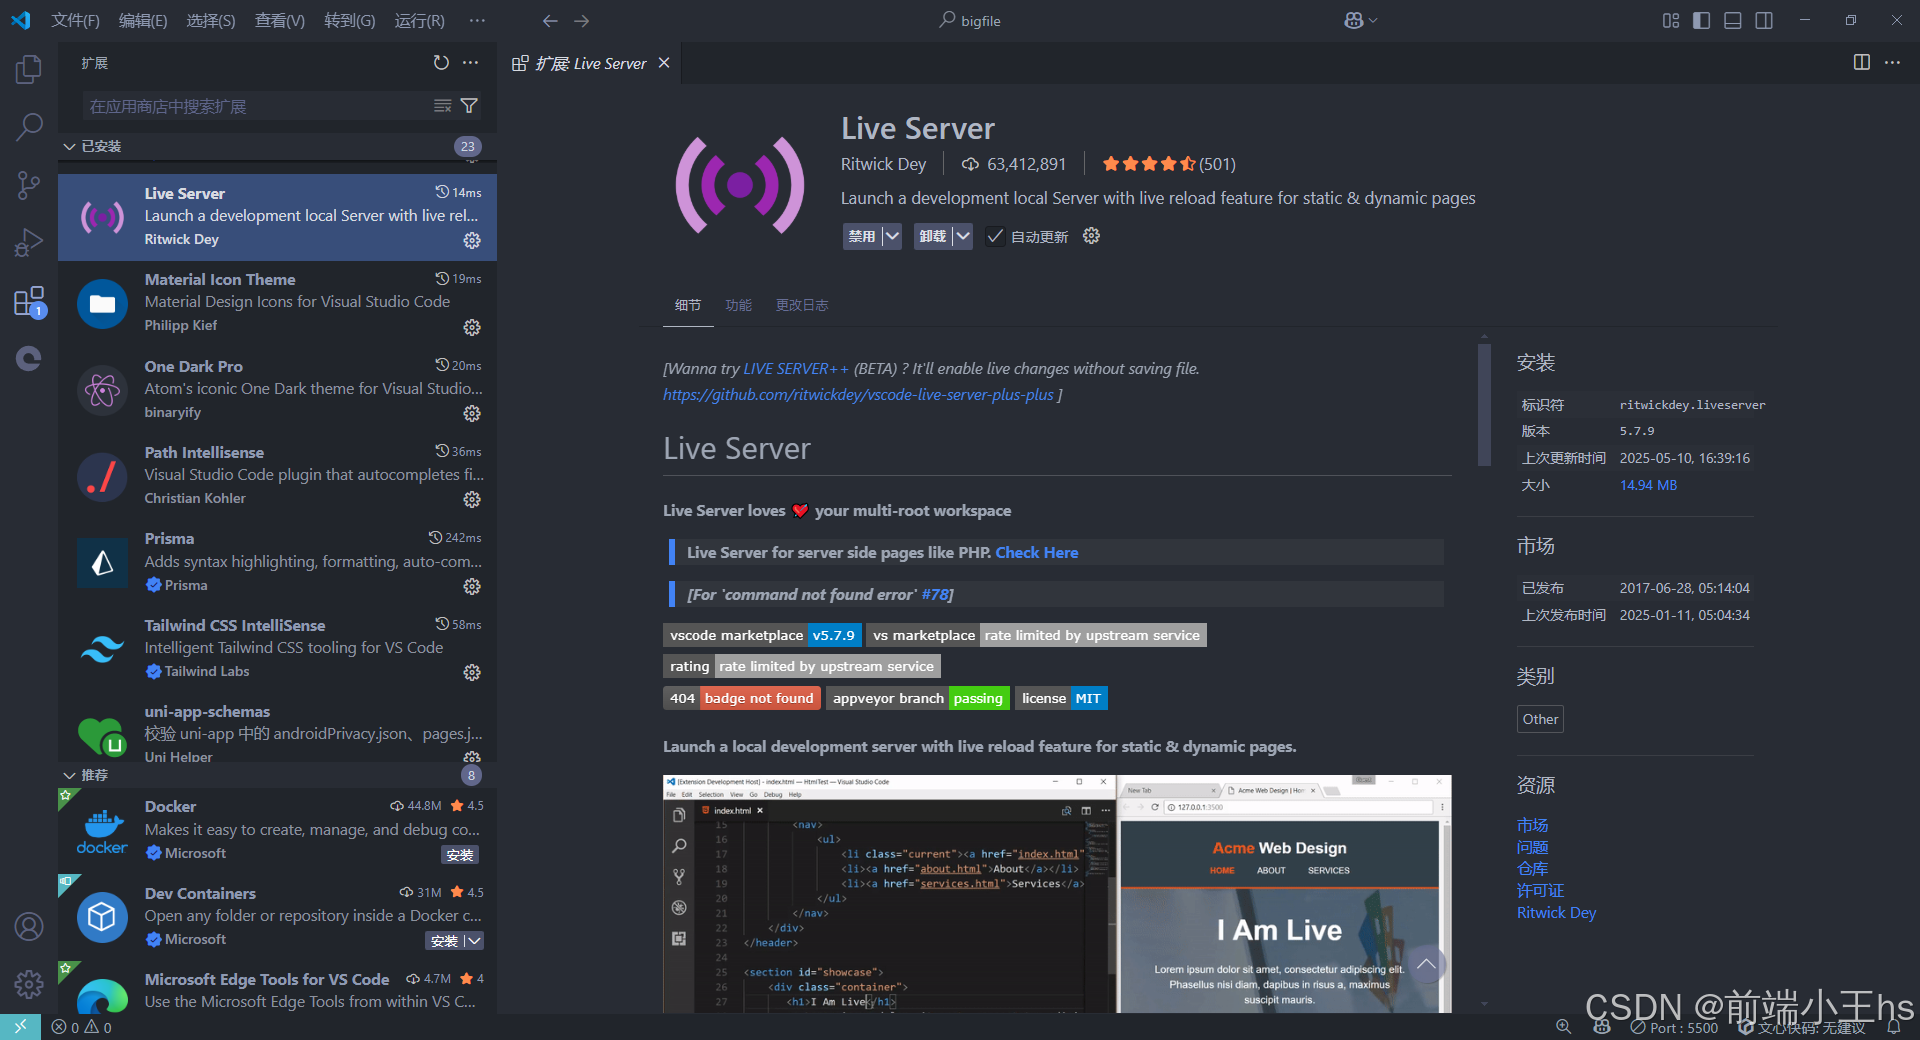Screen dimensions: 1920x1040
Task: Open gear settings for Path Intellisense
Action: click(x=472, y=499)
